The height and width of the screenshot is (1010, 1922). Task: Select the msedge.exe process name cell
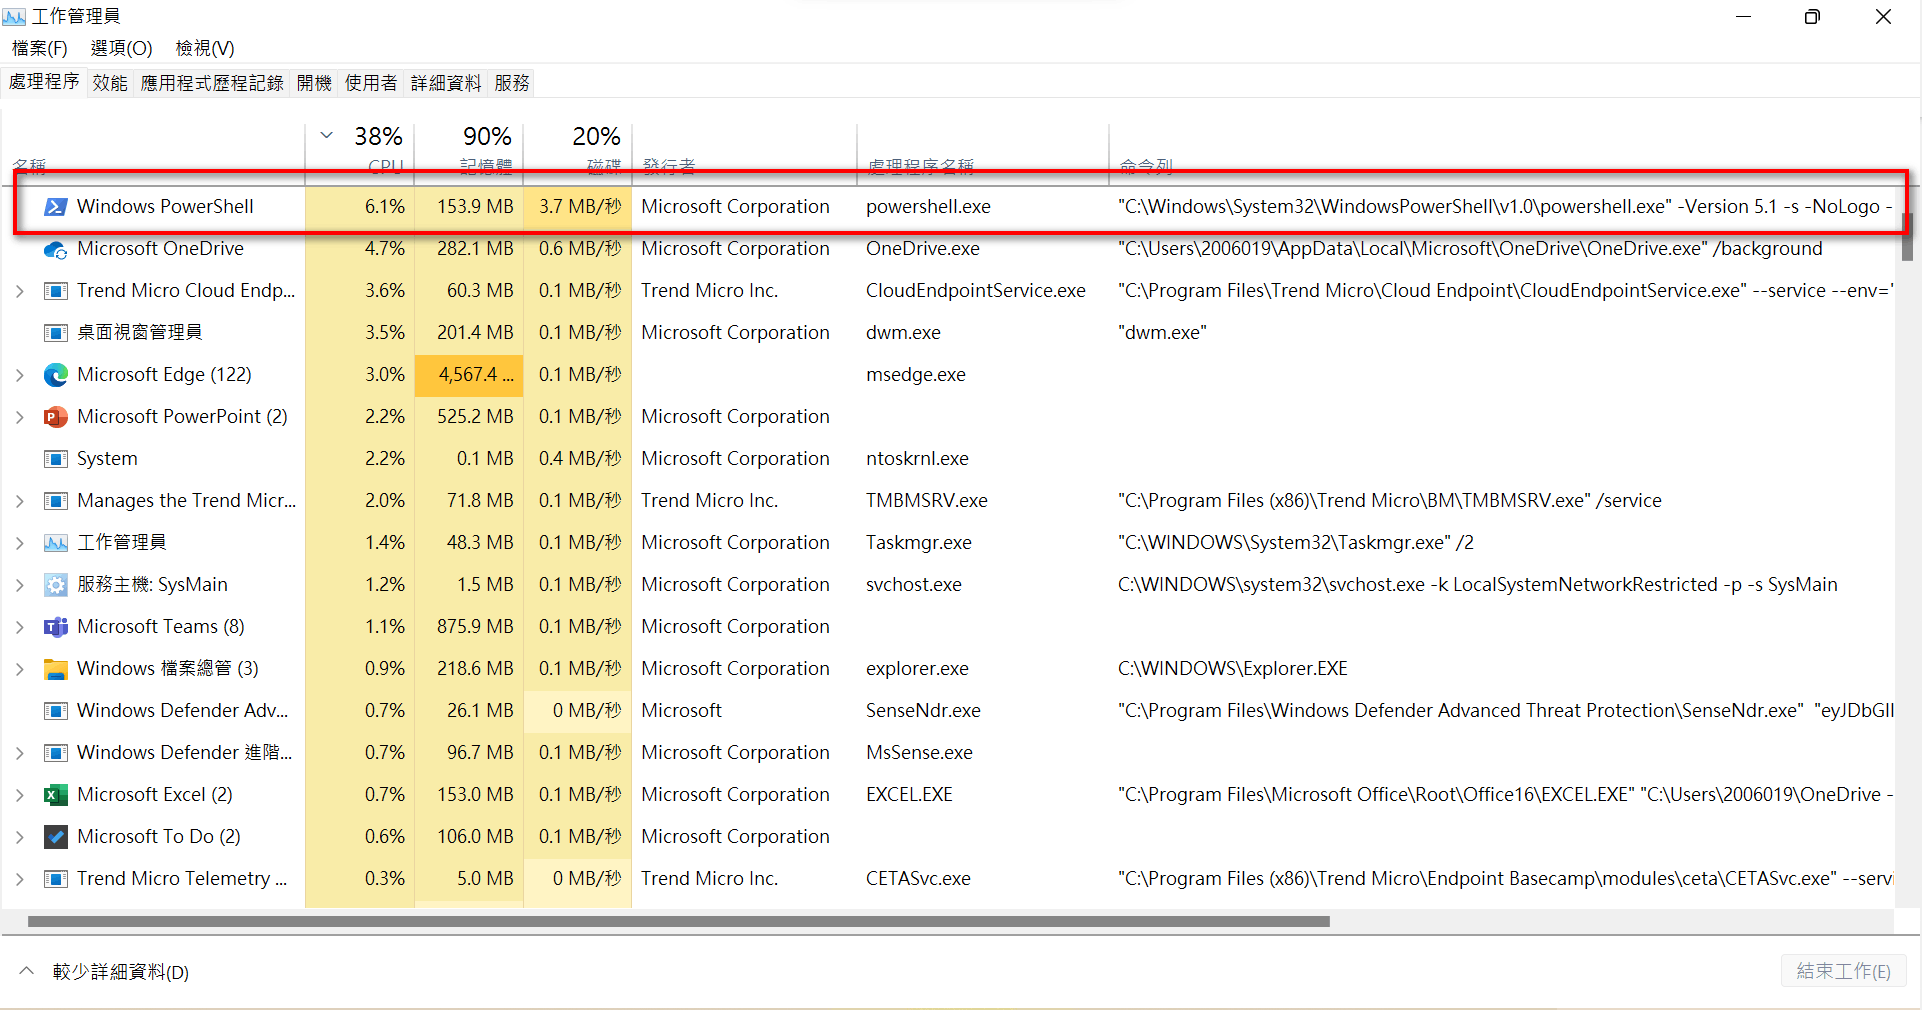916,375
